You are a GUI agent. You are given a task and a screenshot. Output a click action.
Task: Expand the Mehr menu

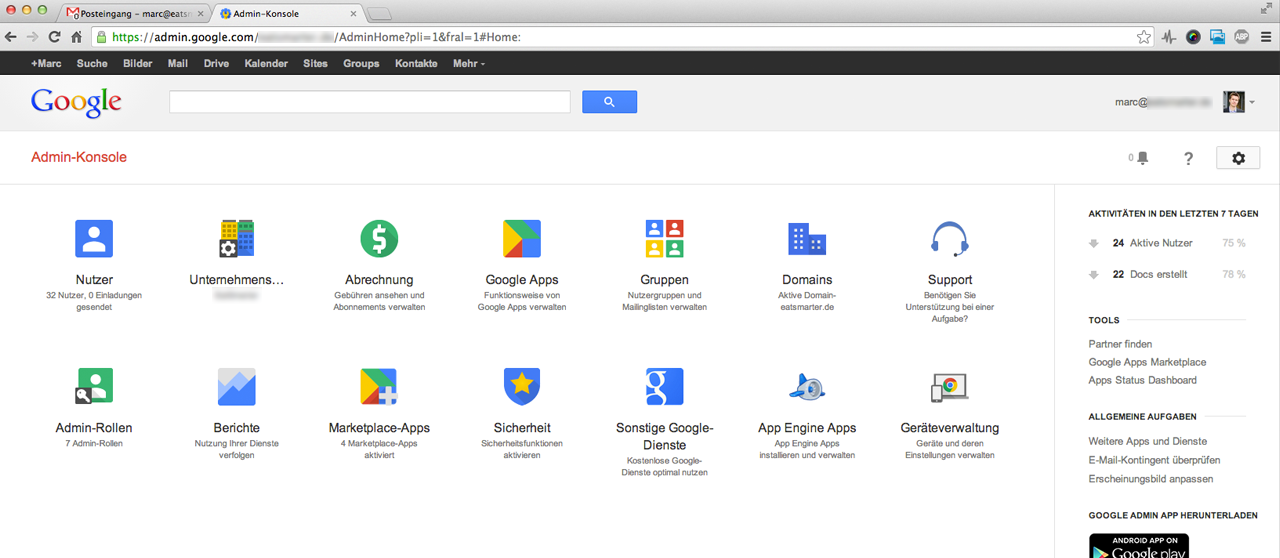[469, 63]
